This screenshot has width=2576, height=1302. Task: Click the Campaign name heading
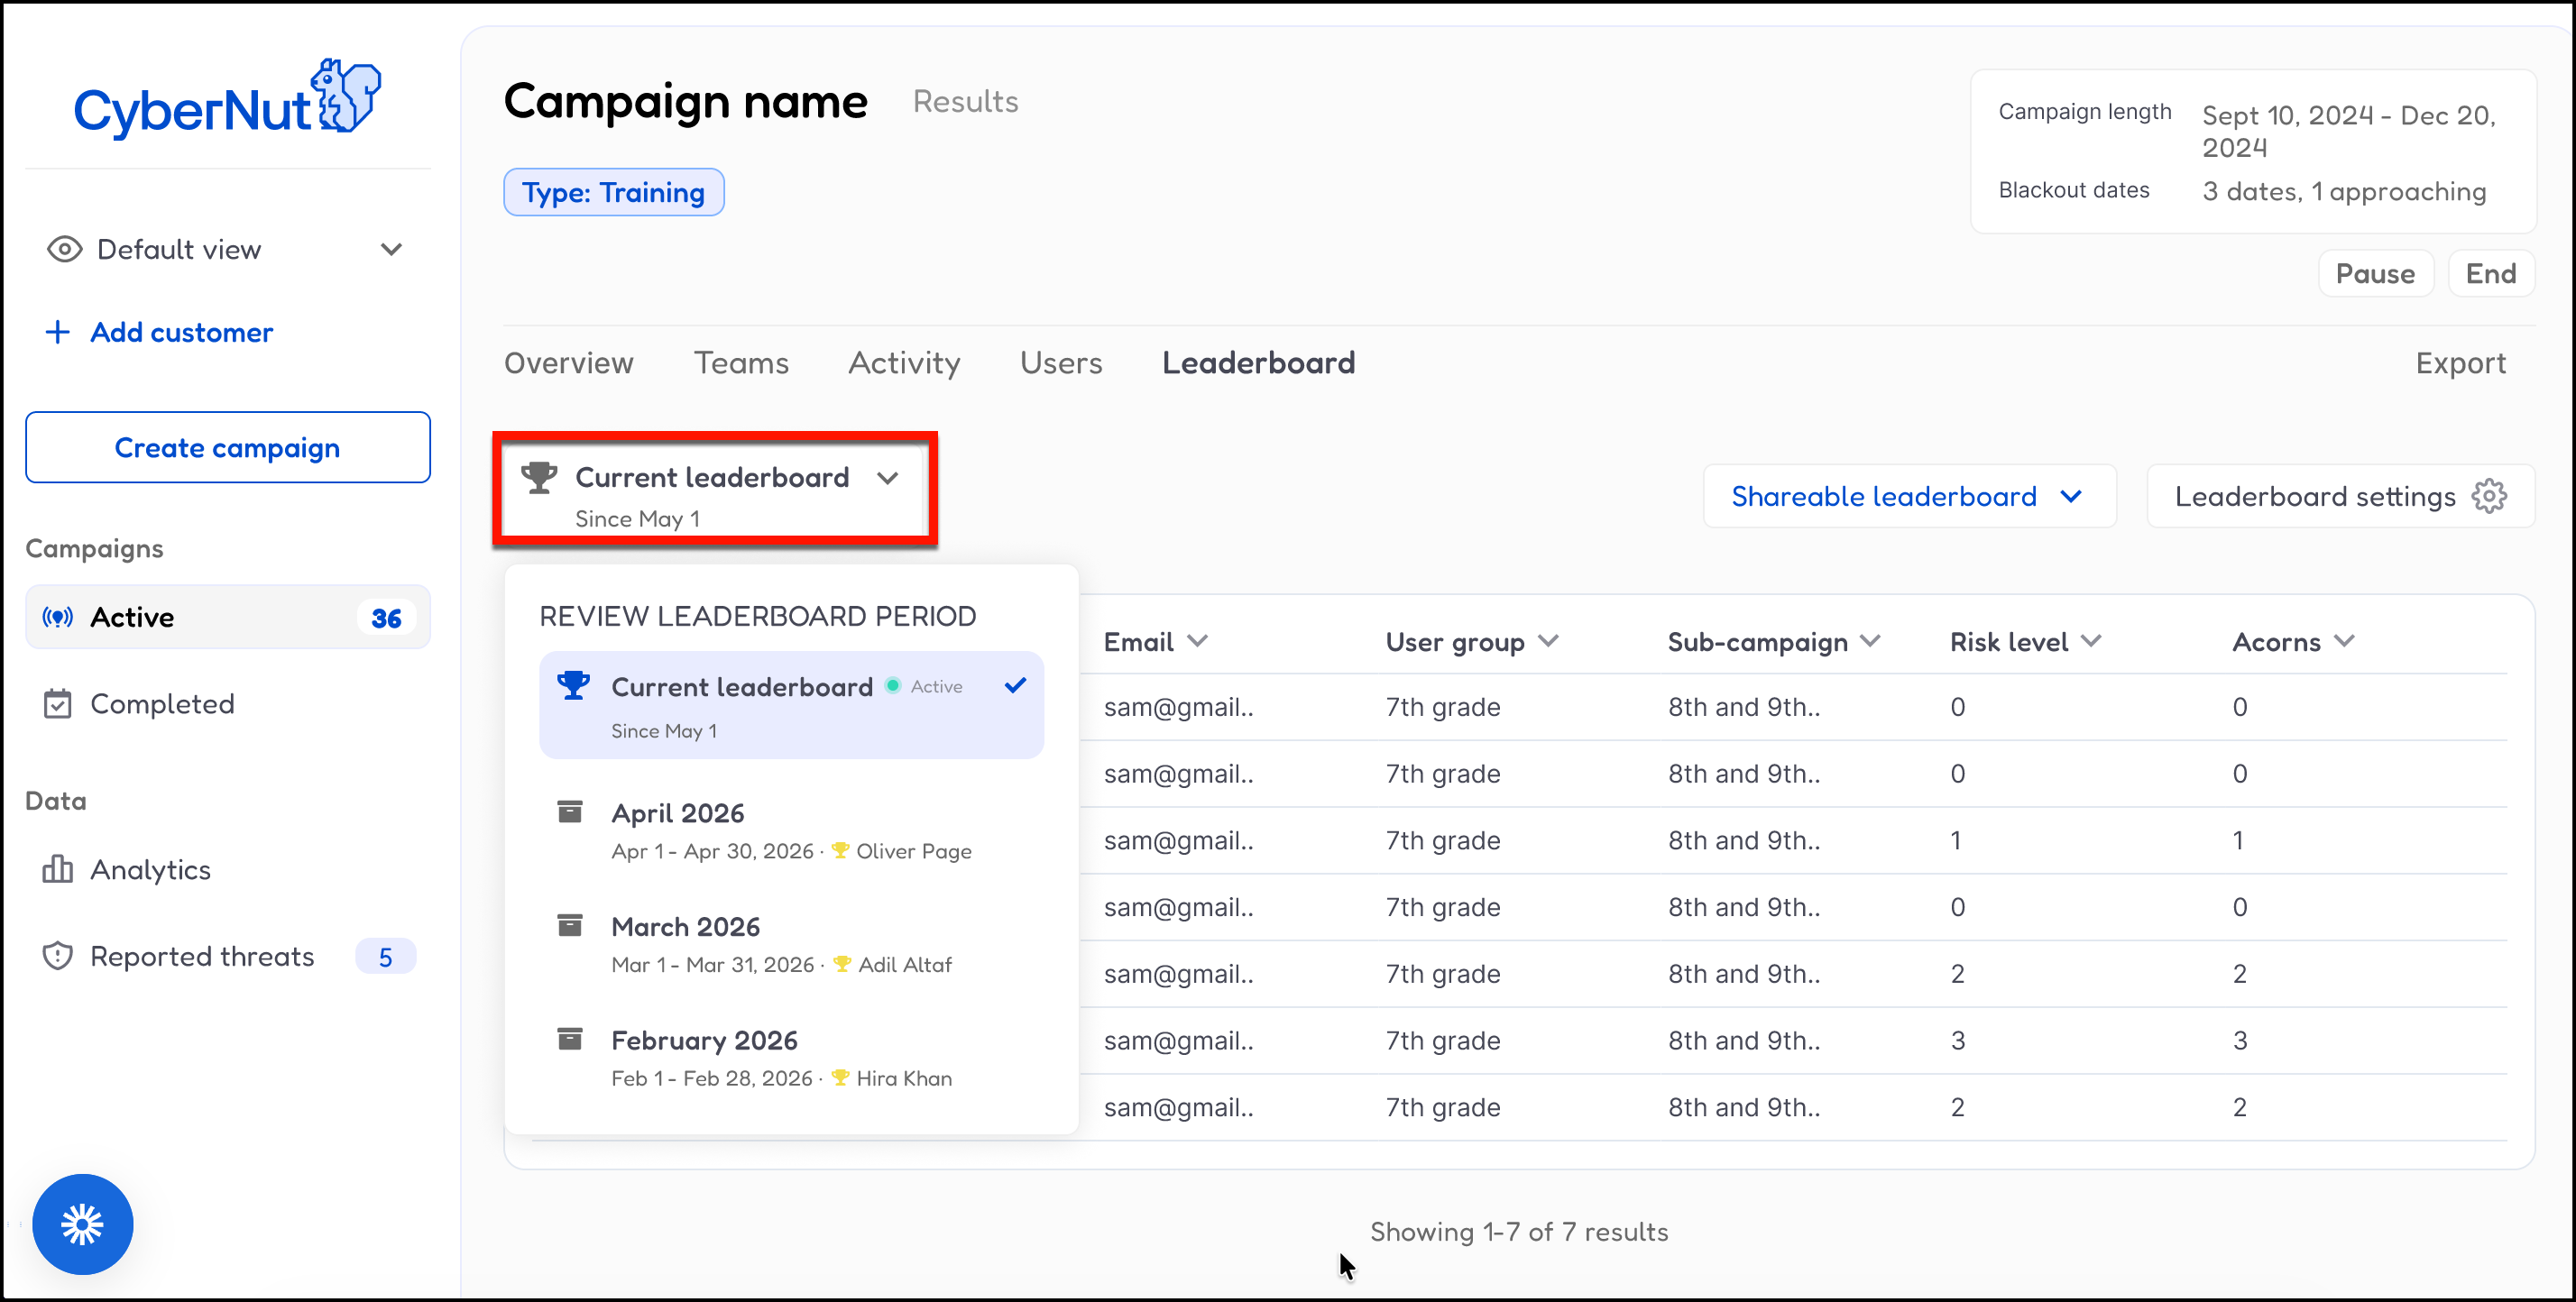685,101
